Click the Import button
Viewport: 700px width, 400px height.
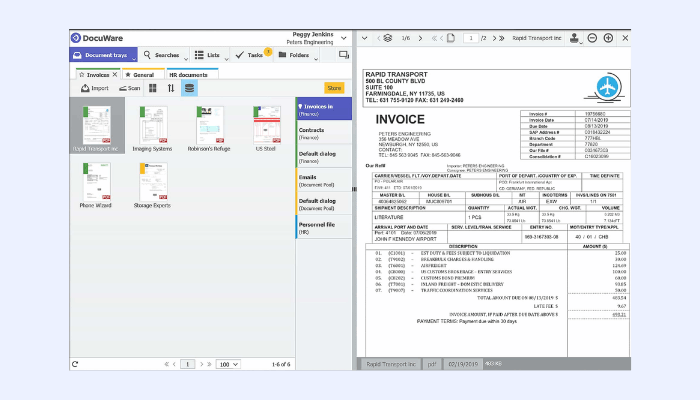click(95, 88)
